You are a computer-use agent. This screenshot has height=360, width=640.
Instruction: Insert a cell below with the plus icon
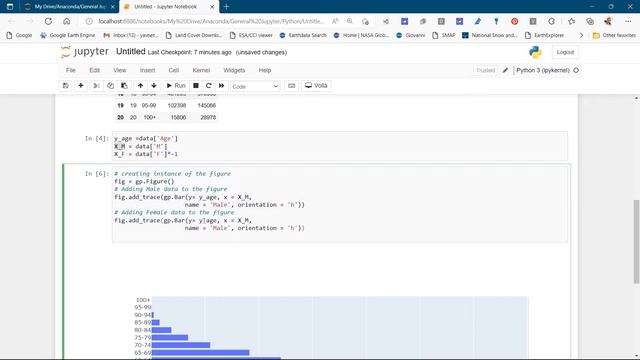[x=80, y=86]
